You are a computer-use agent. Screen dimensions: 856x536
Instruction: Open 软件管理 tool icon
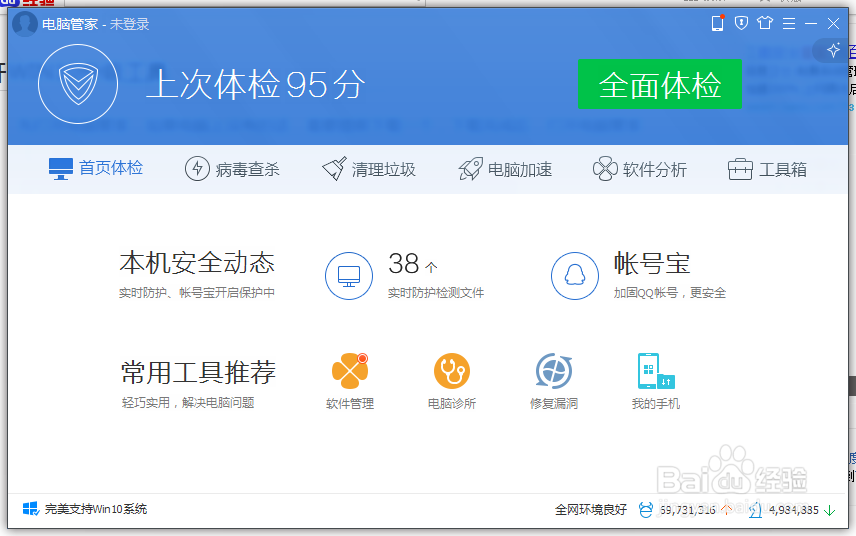350,371
